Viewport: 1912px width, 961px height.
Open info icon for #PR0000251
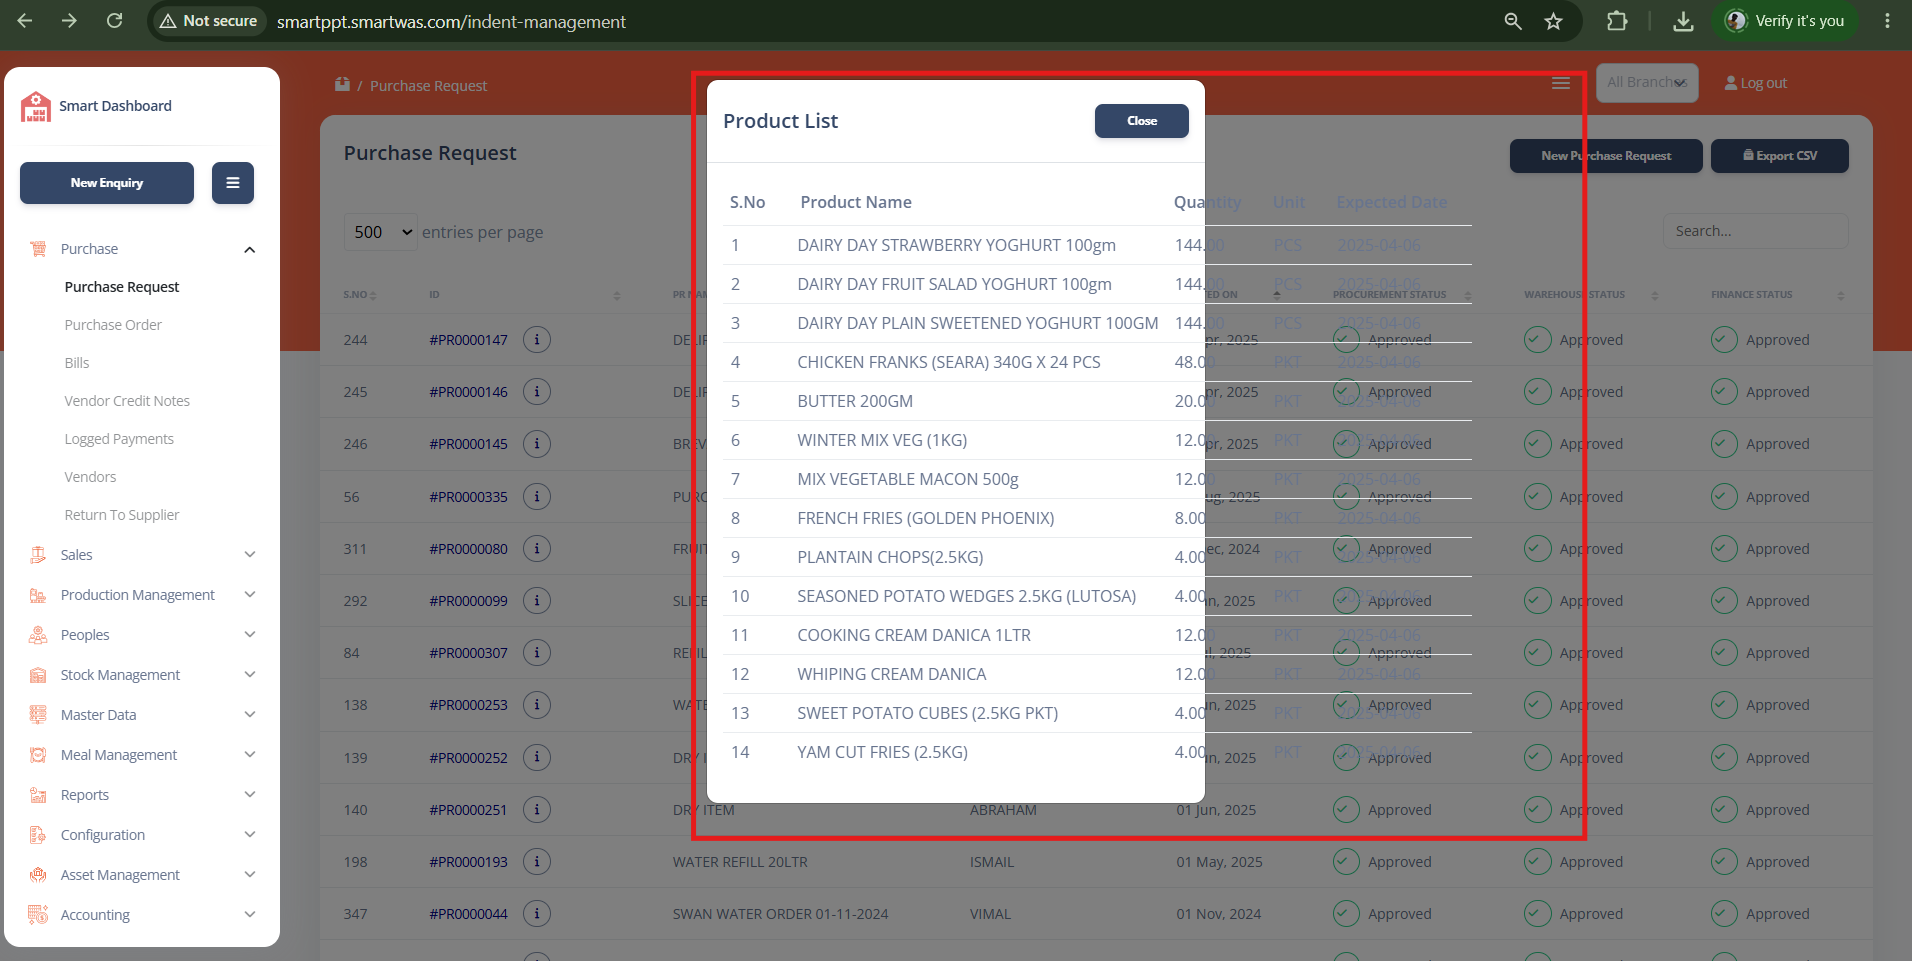pos(537,810)
